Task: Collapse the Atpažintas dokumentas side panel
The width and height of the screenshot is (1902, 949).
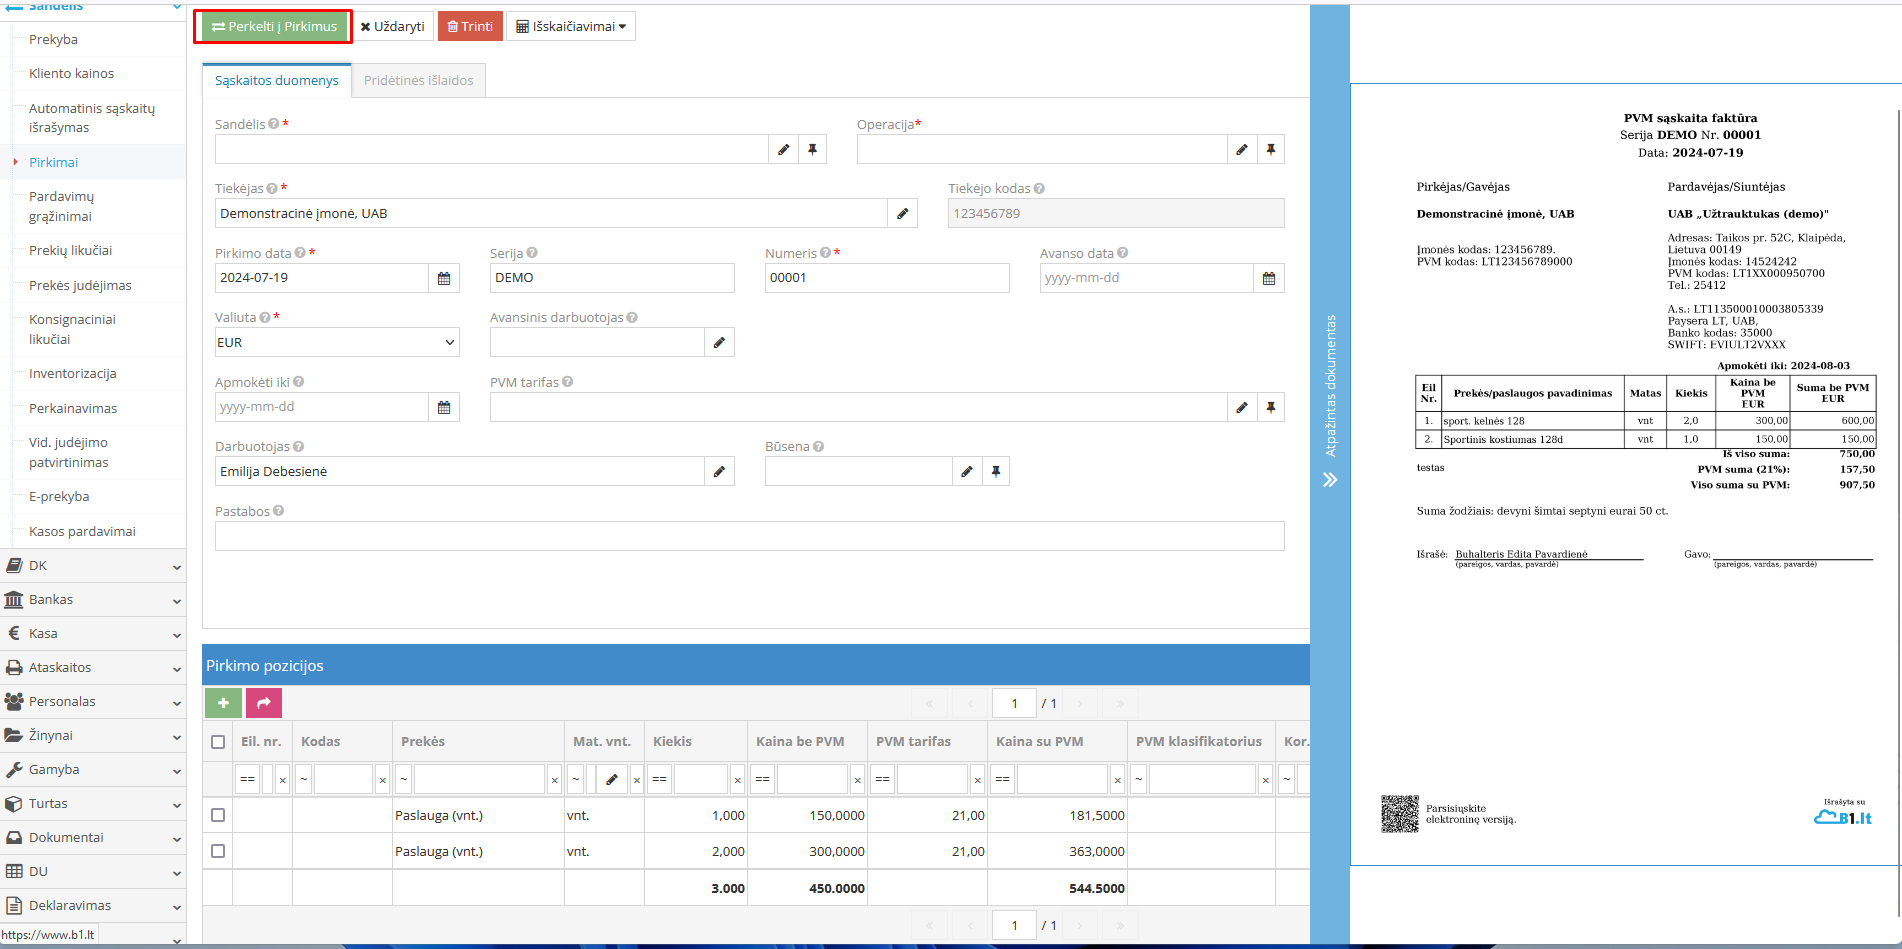Action: click(1329, 480)
